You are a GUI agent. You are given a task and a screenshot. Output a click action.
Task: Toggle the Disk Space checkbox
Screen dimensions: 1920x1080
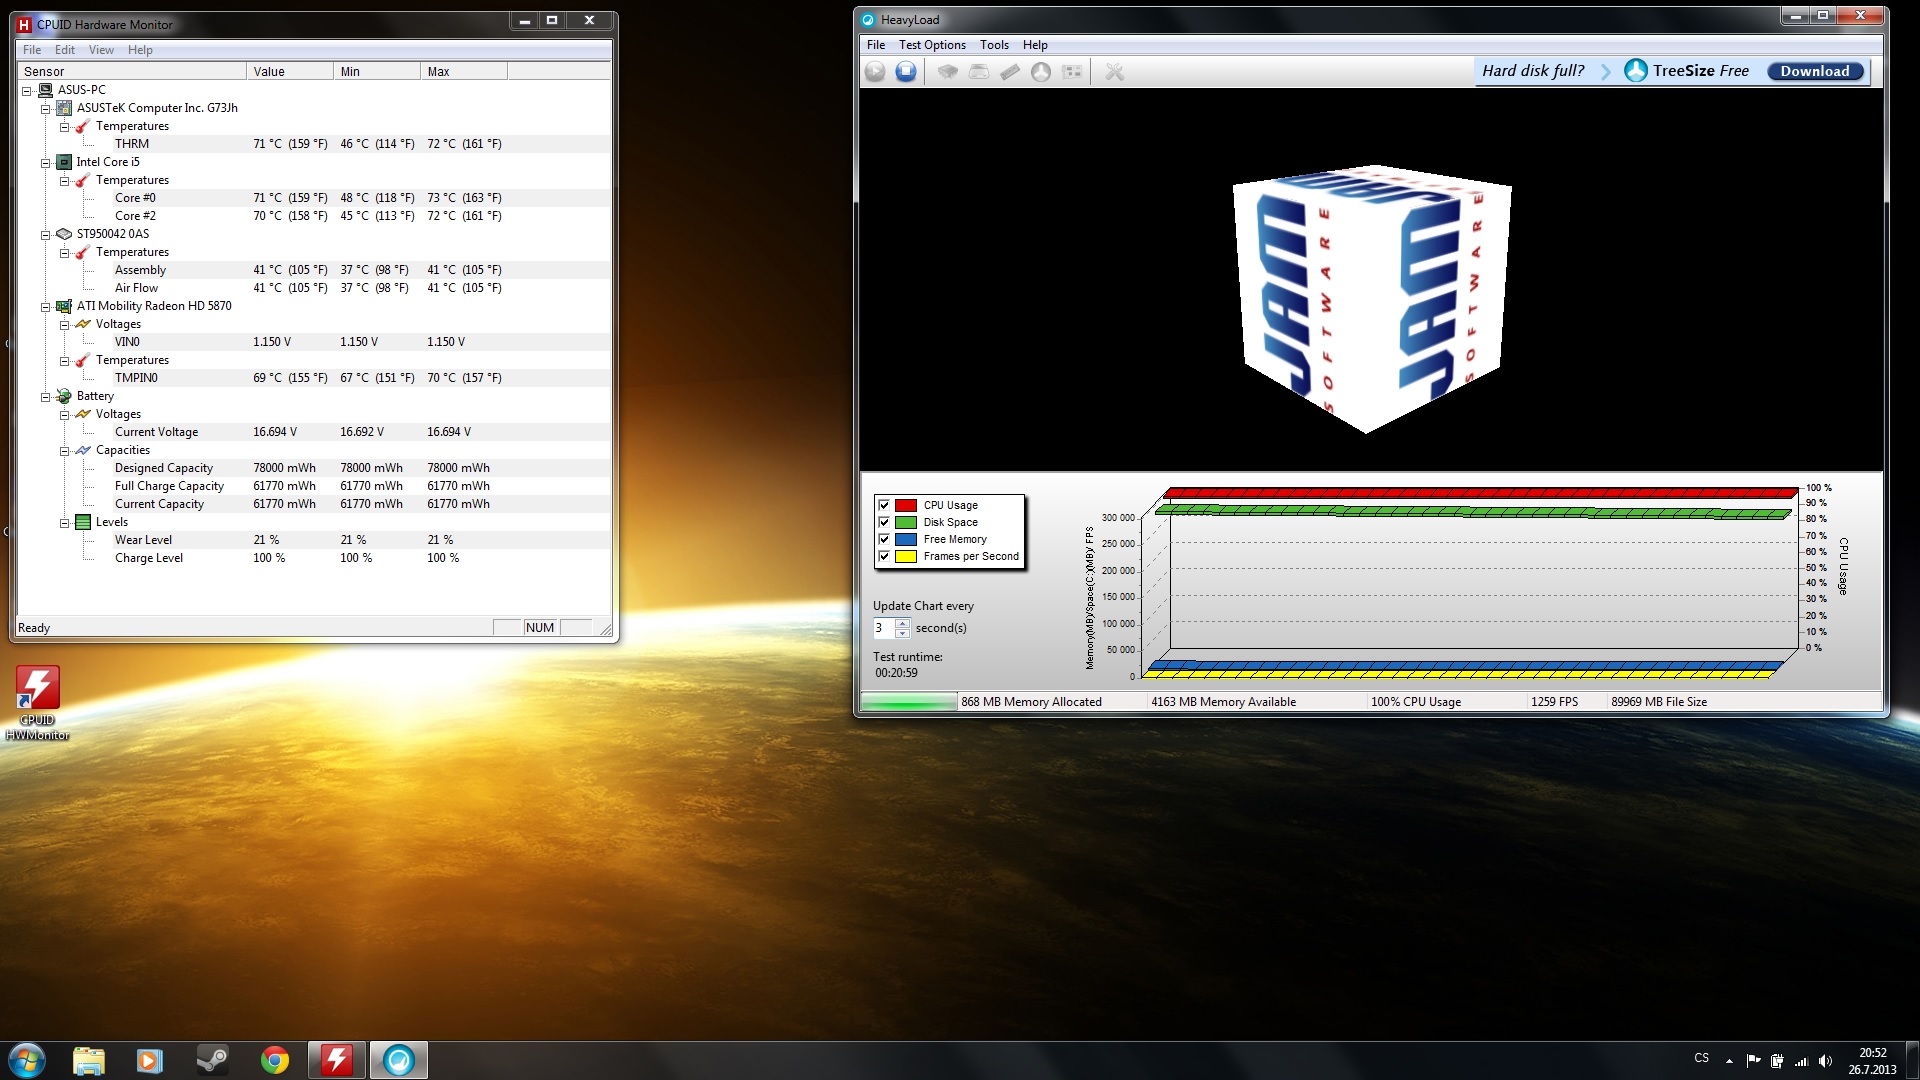pyautogui.click(x=884, y=522)
